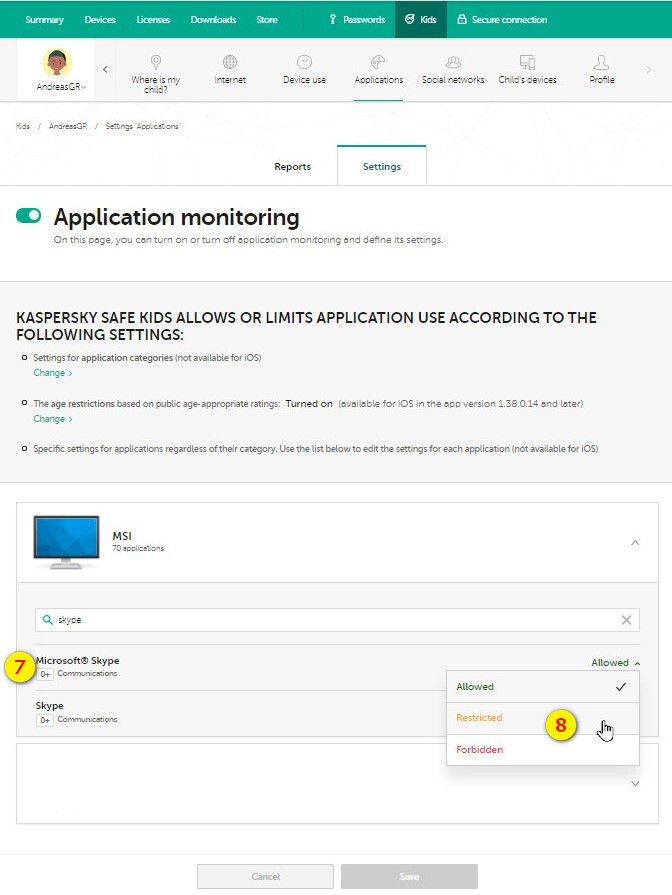Click the Kids breadcrumb link

[x=23, y=126]
